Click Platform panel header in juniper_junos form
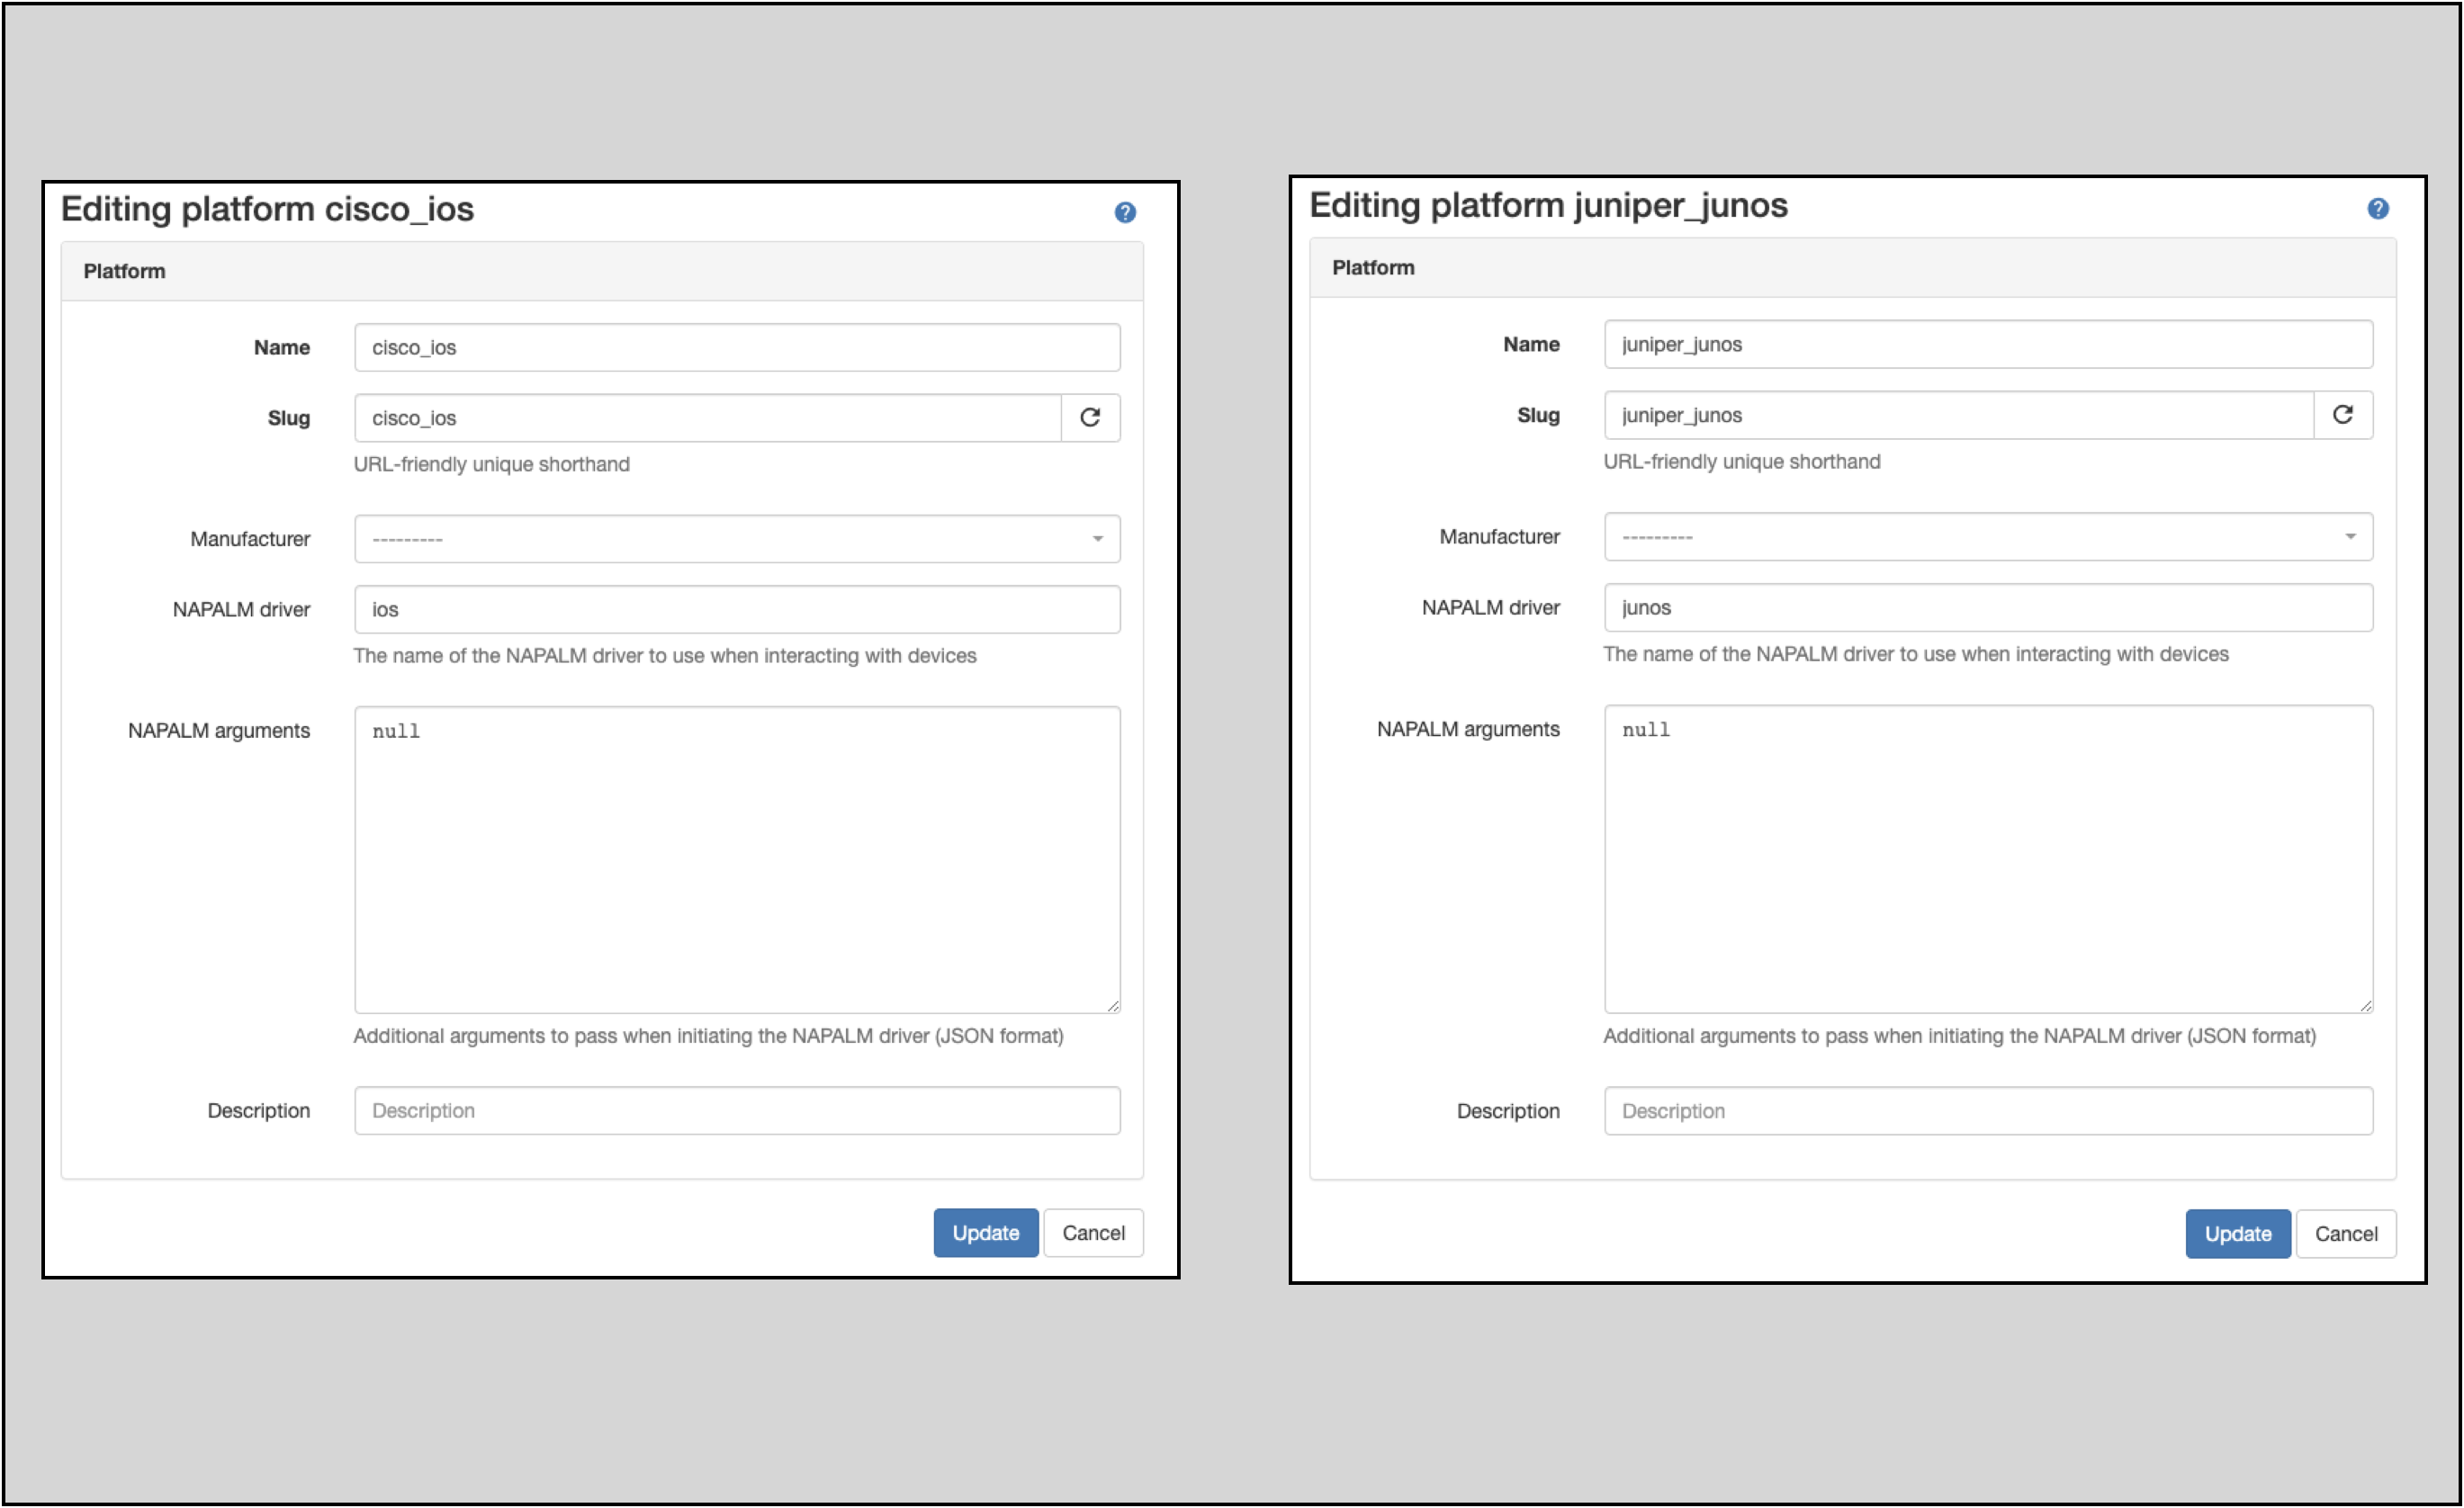 (1853, 267)
